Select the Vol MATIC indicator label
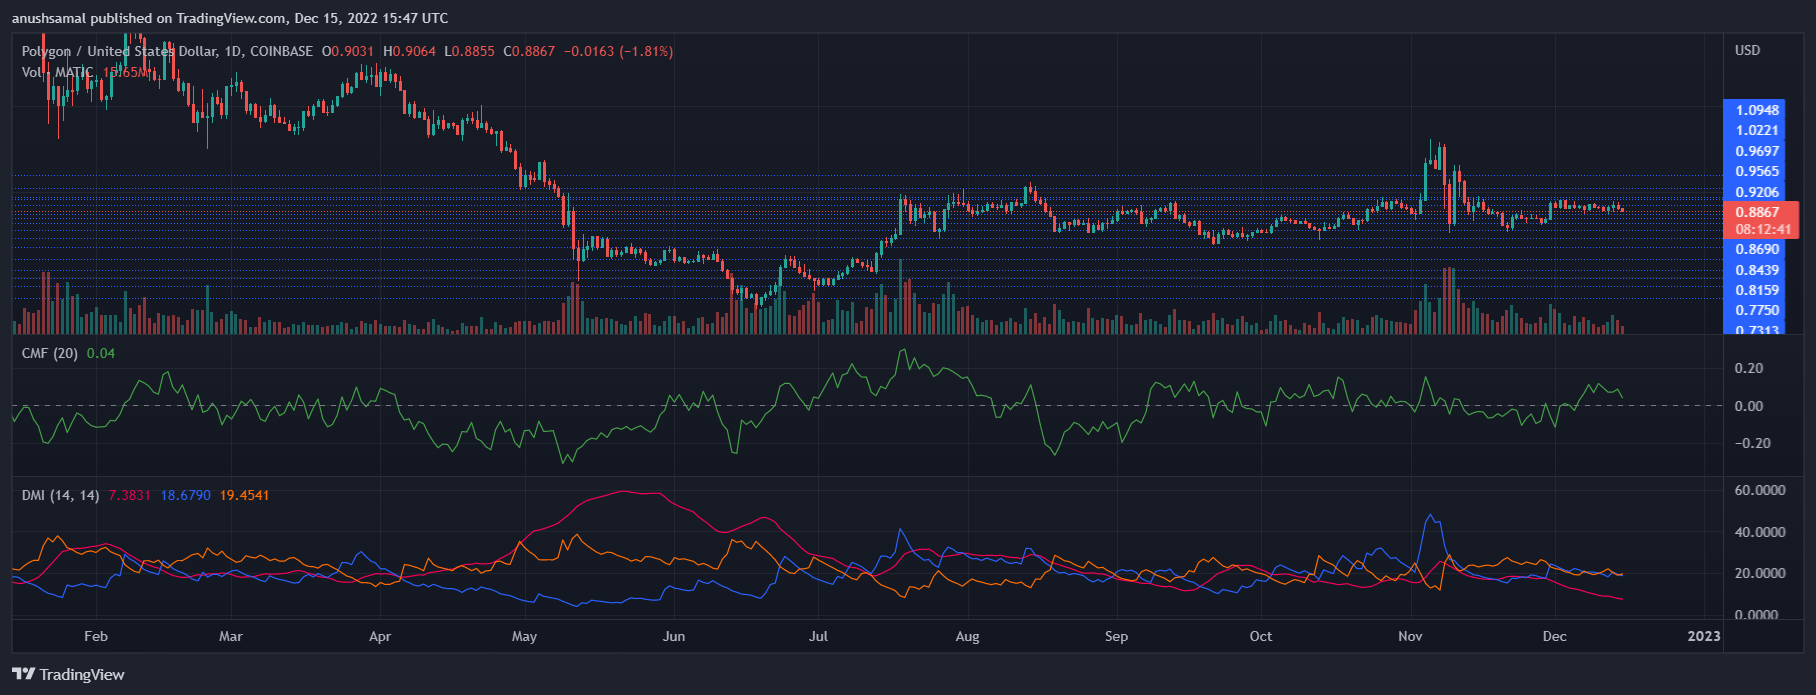Image resolution: width=1816 pixels, height=695 pixels. tap(57, 72)
